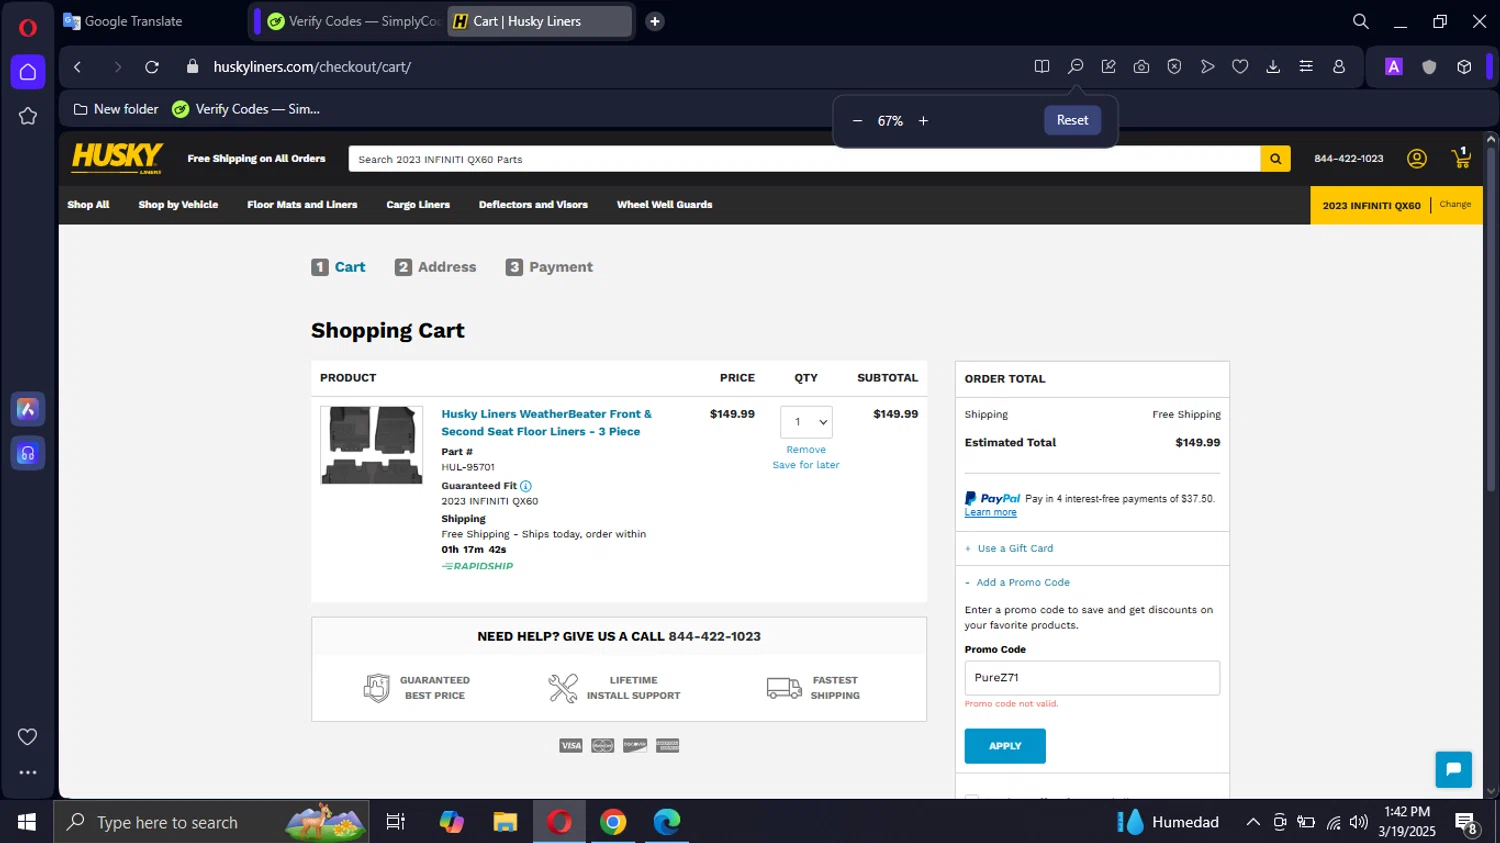Open Easy Setup sliders icon
Screen dimensions: 1500x843
[1306, 67]
